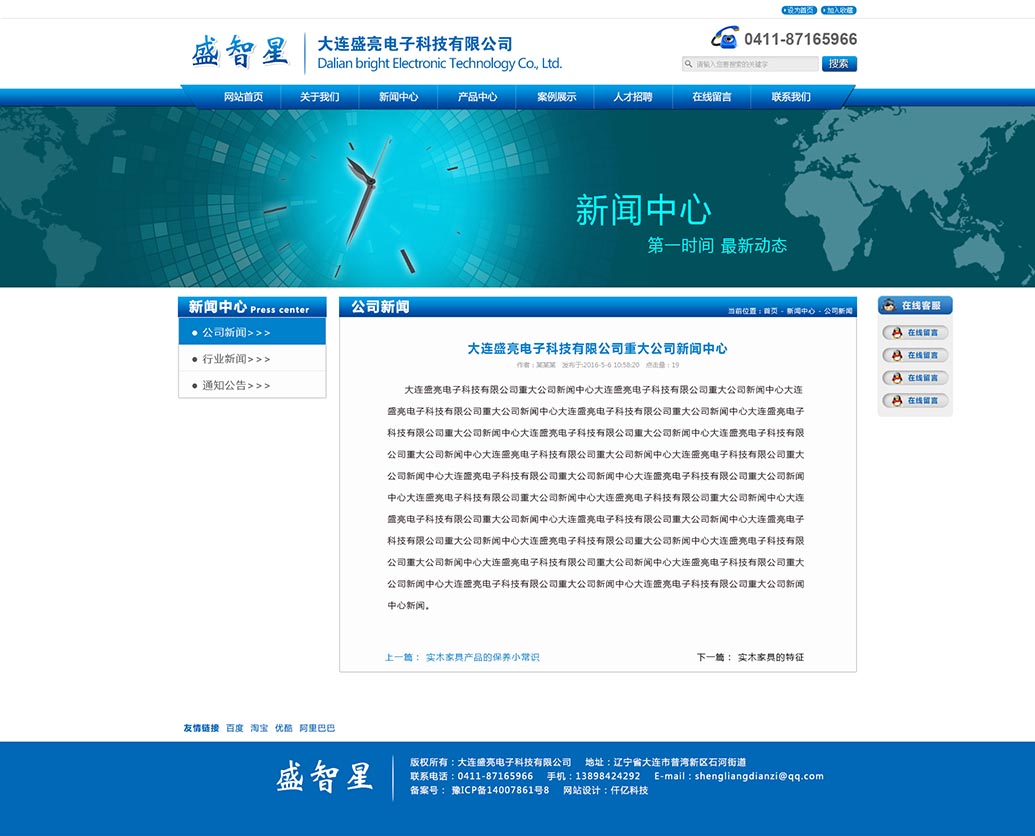Open 关于我们 in the navigation bar

319,97
